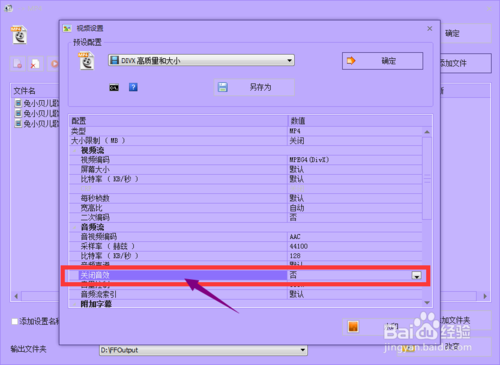Click the MP4 format icon in preset group
Image resolution: width=500 pixels, height=365 pixels.
[x=87, y=61]
